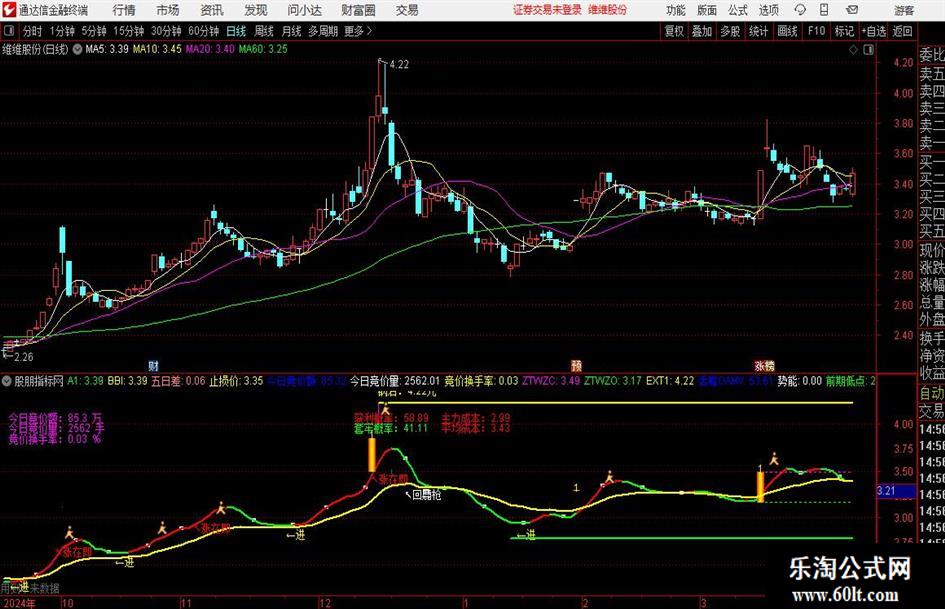Click the 财 marker below the chart
Image resolution: width=945 pixels, height=609 pixels.
pyautogui.click(x=154, y=365)
